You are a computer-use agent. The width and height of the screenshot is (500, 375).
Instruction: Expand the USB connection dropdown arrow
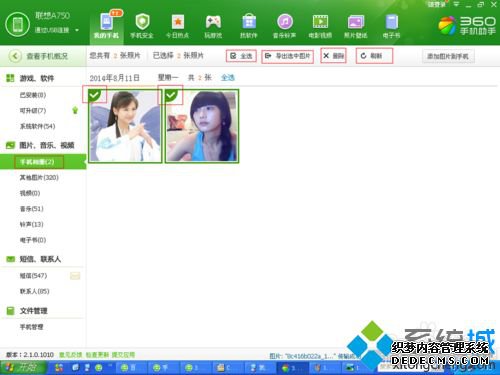pyautogui.click(x=77, y=30)
